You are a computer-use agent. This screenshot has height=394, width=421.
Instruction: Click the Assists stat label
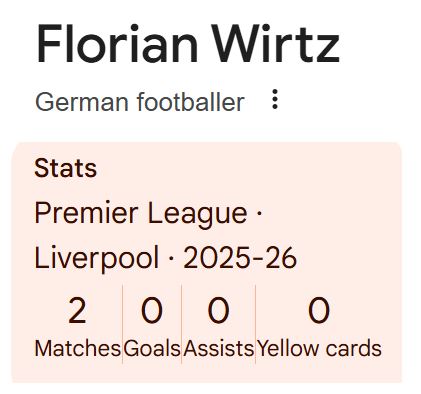(x=219, y=349)
